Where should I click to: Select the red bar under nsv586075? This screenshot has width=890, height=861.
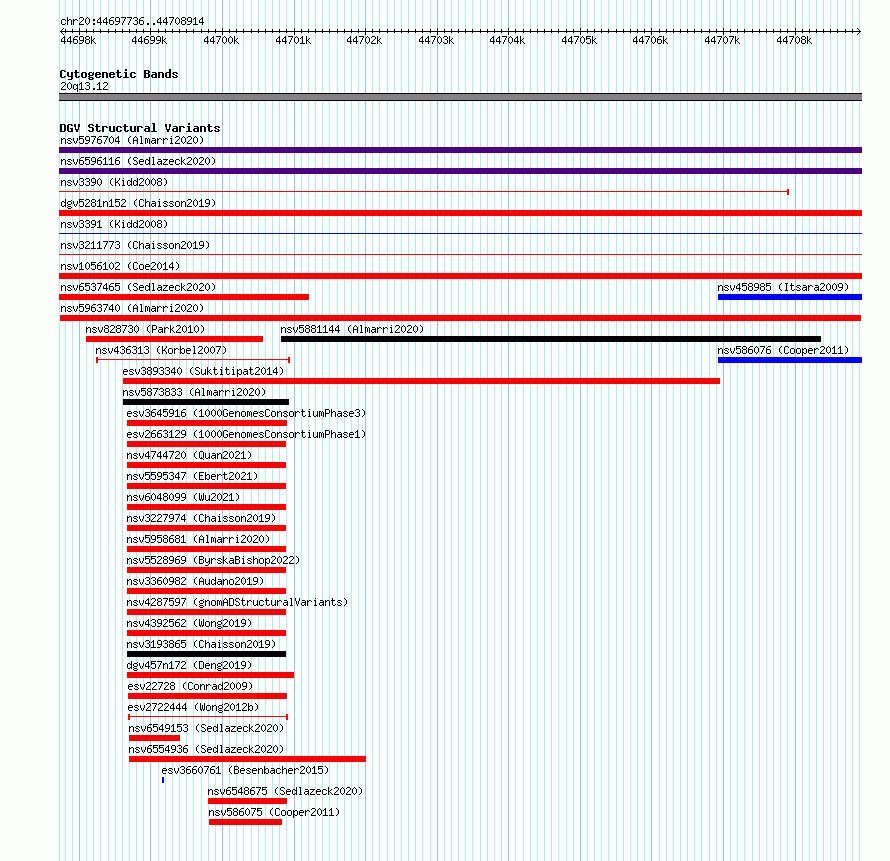tap(245, 822)
